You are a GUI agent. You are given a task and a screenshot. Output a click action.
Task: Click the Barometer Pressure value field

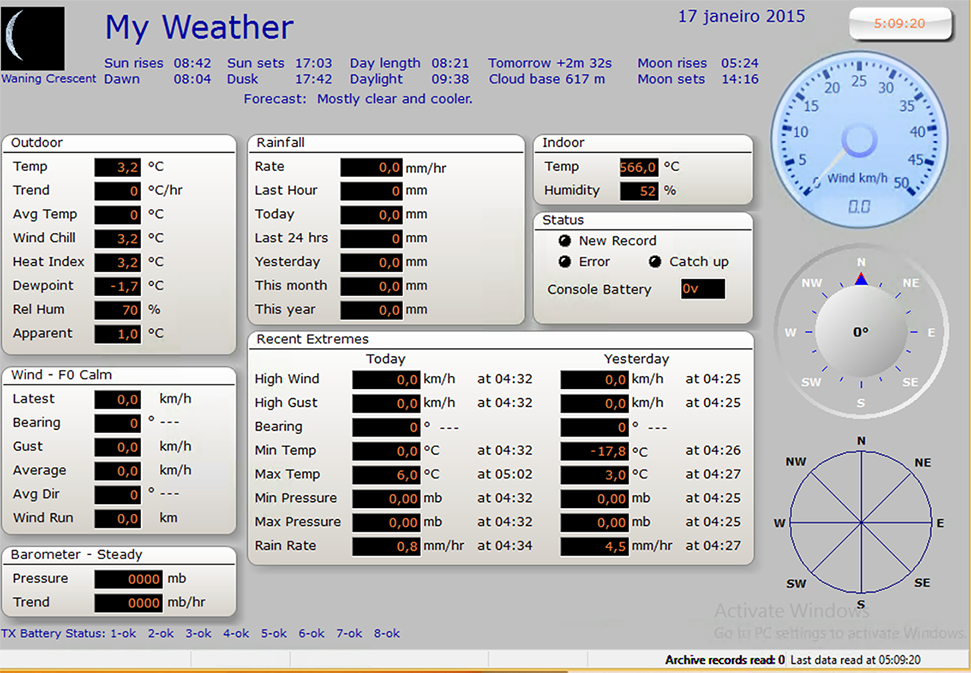pos(128,578)
